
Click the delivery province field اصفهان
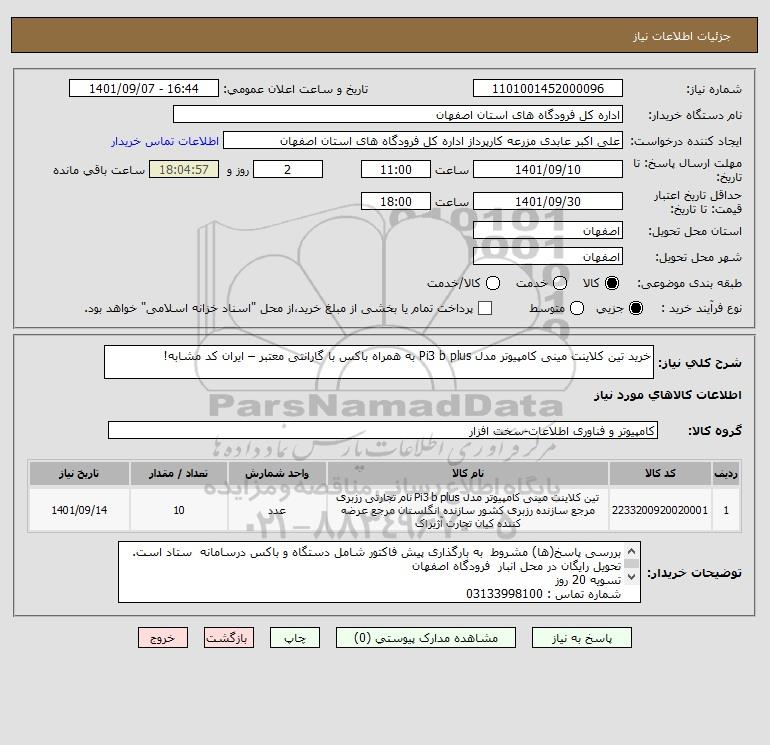pyautogui.click(x=548, y=231)
